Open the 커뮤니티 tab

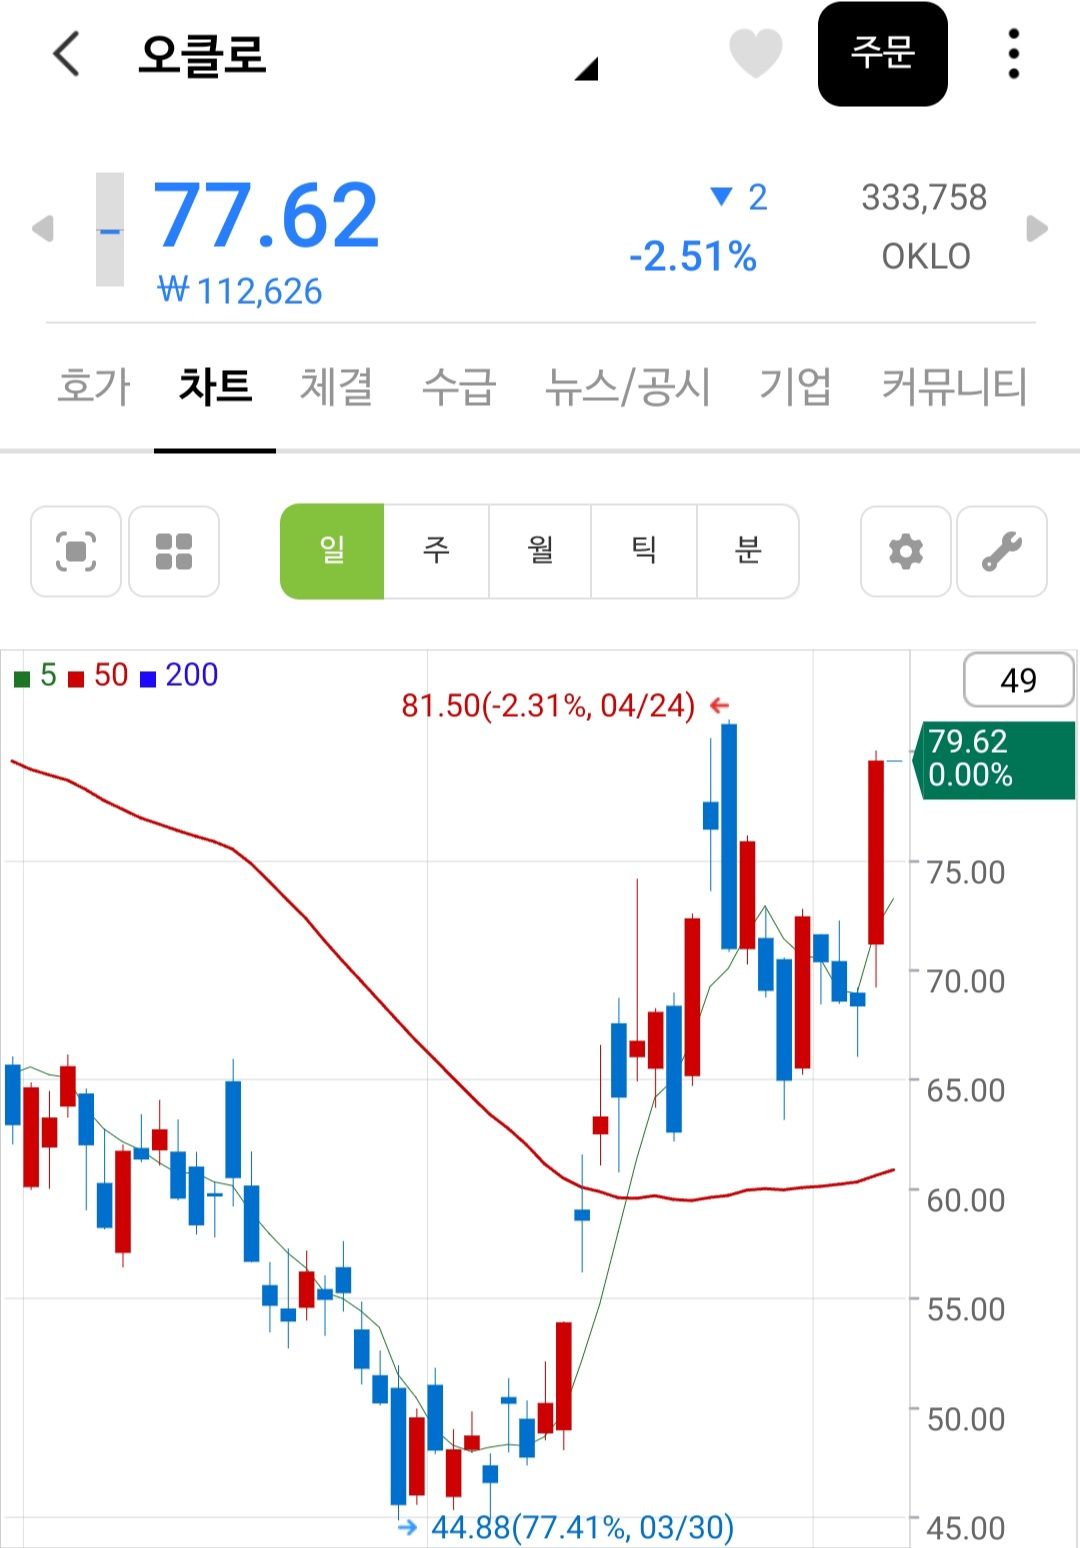coord(954,386)
